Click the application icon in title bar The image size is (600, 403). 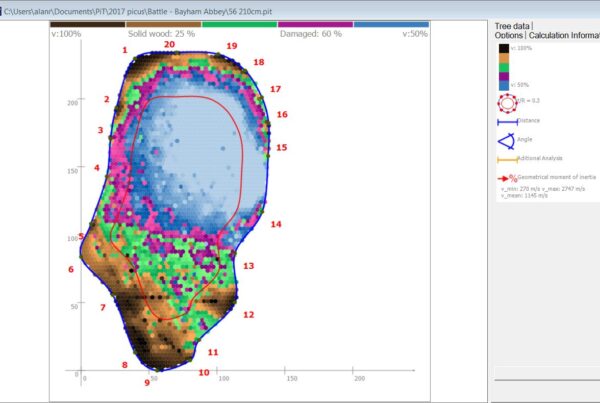pyautogui.click(x=6, y=7)
